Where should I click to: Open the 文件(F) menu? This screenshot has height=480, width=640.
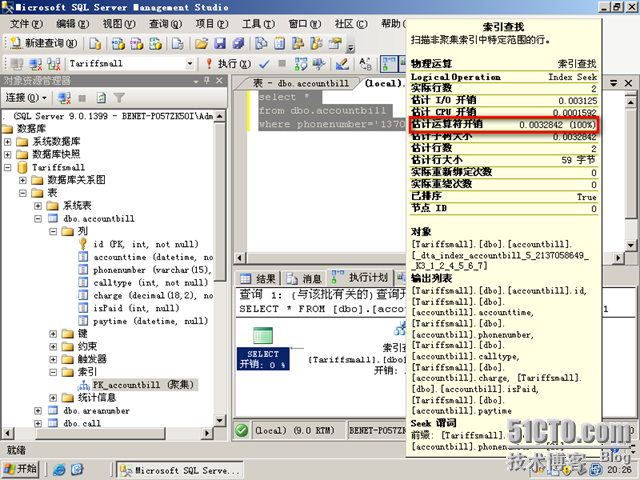tap(26, 24)
